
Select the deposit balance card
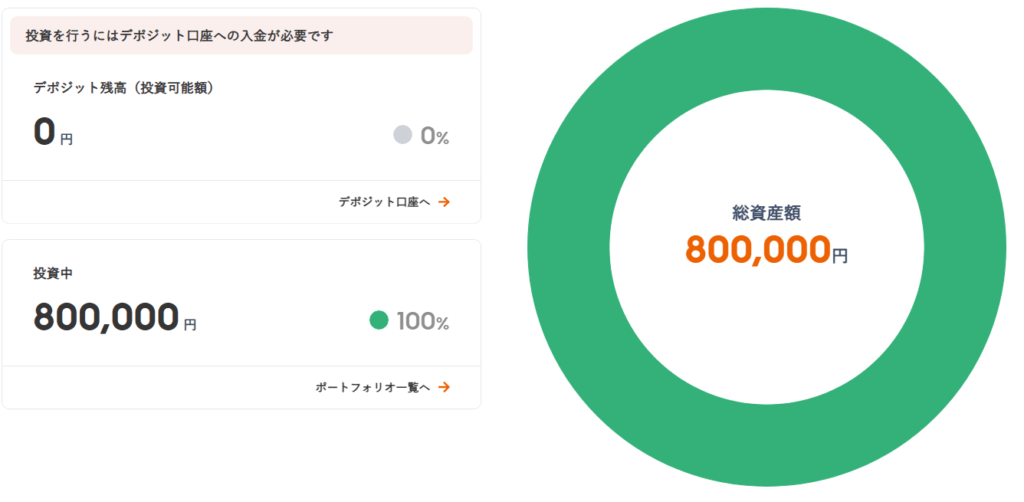pos(241,116)
